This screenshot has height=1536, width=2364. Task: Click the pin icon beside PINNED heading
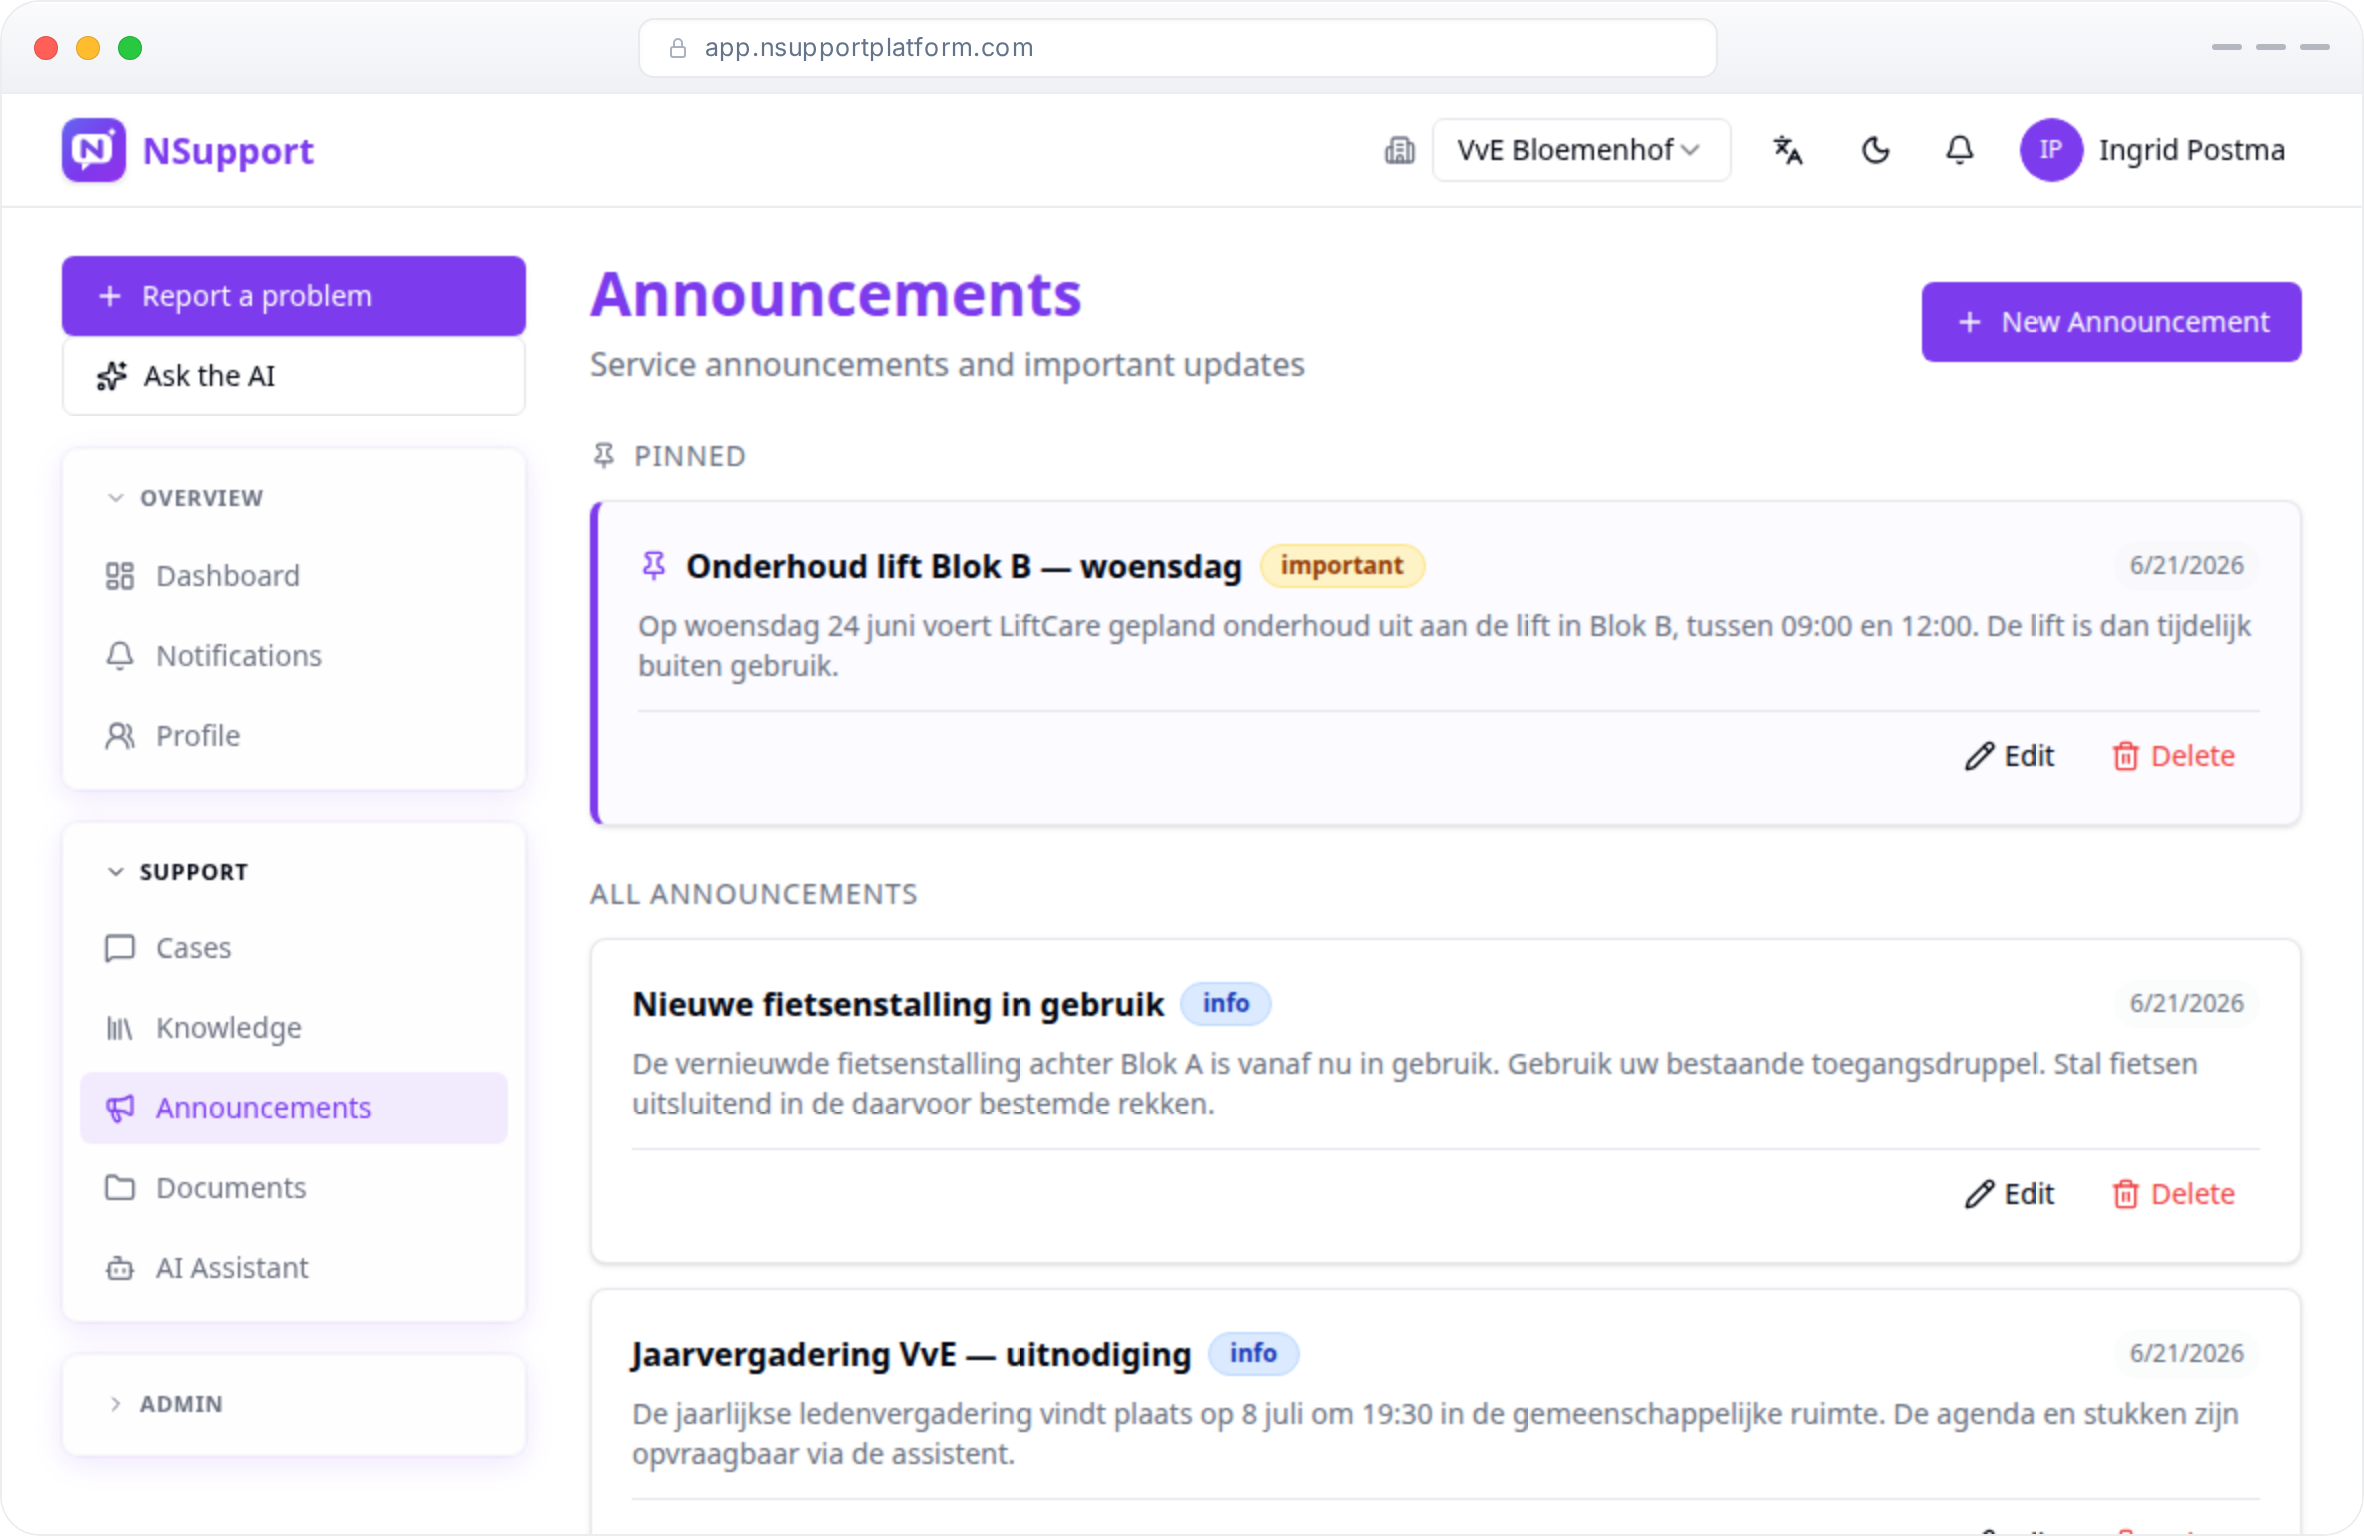(604, 456)
